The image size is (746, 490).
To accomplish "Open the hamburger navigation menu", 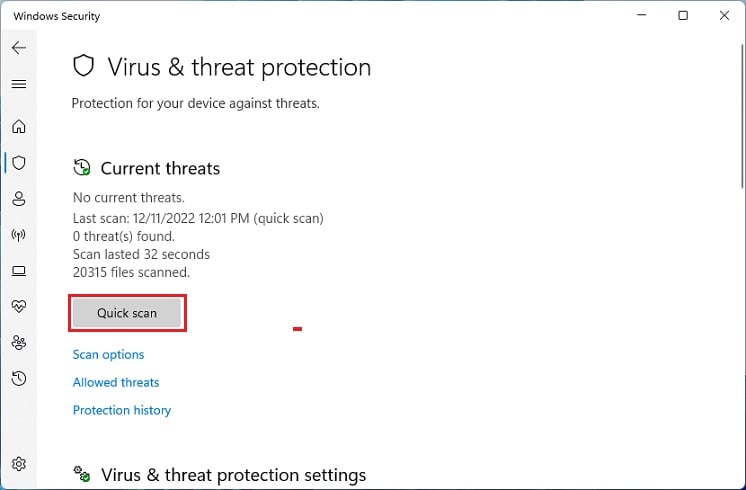I will click(19, 84).
